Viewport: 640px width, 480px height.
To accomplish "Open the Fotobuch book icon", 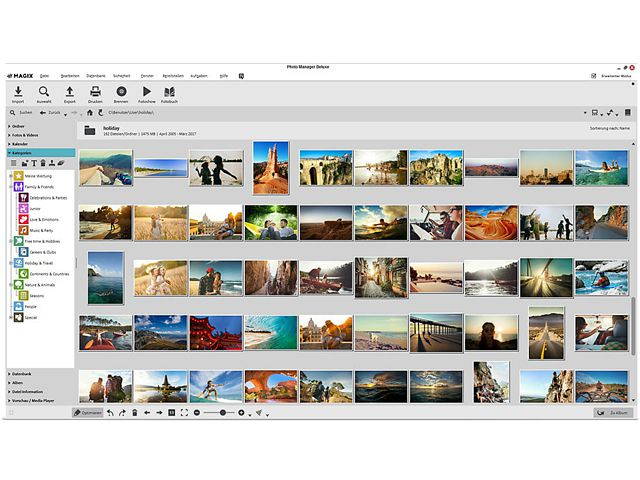I will point(169,91).
